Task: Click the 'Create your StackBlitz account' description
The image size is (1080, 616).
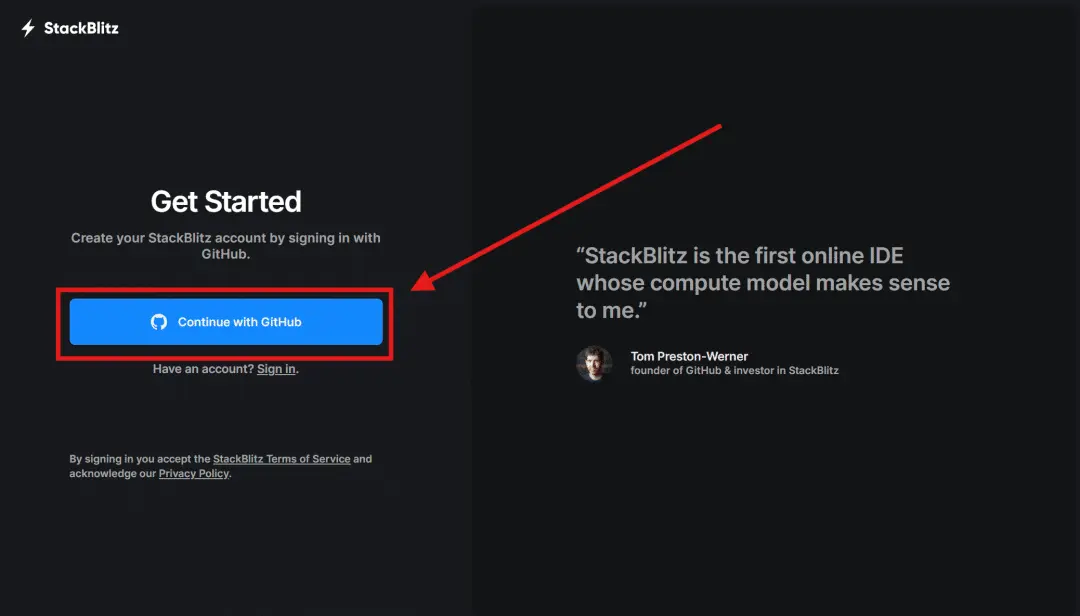Action: point(226,238)
